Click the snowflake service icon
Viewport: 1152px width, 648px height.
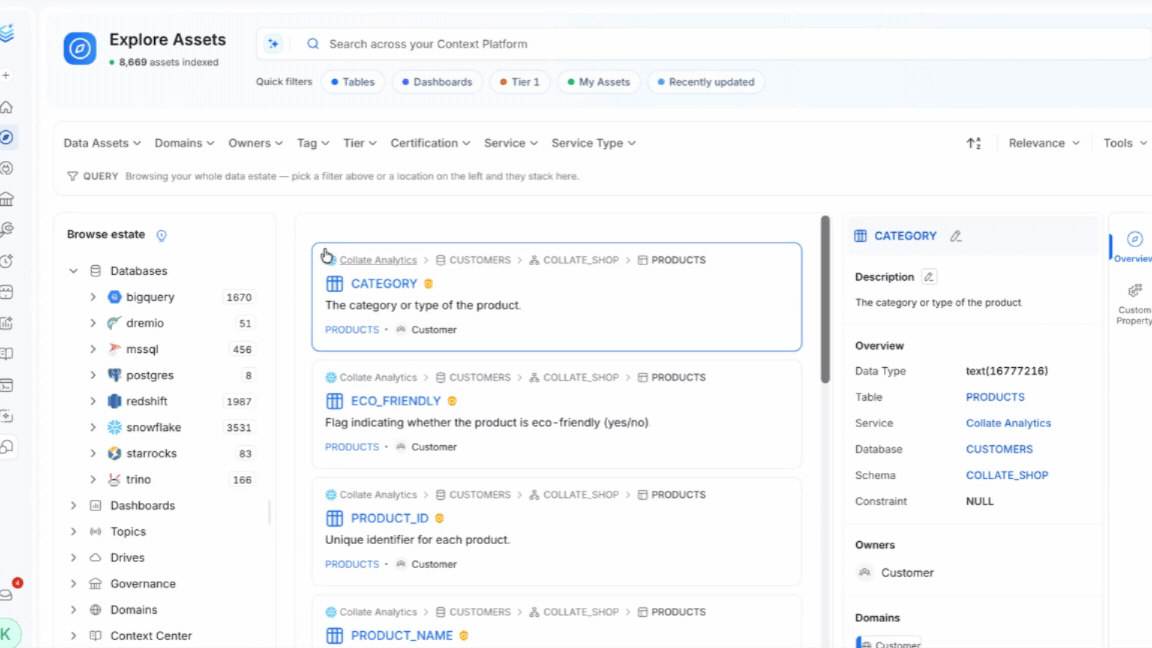(x=115, y=427)
